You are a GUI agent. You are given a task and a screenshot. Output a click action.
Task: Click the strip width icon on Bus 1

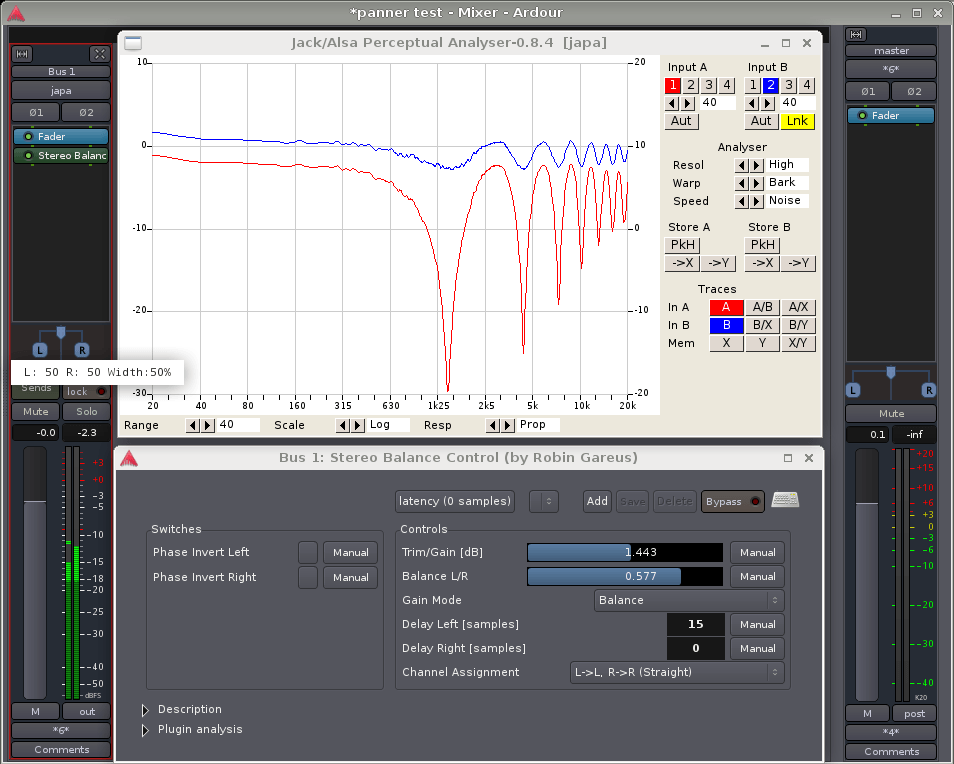(x=23, y=54)
